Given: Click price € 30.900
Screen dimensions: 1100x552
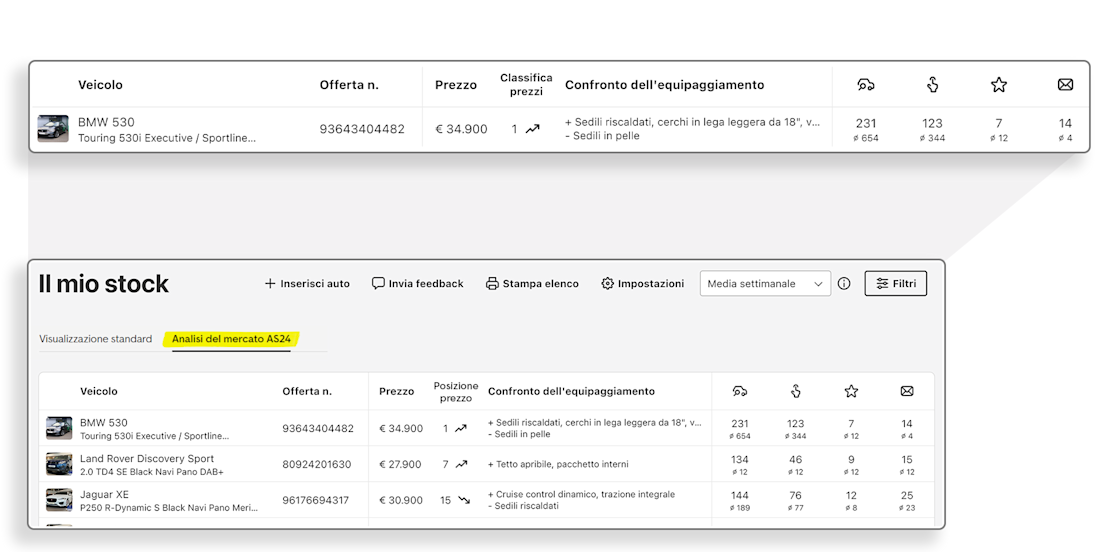Looking at the screenshot, I should point(401,500).
